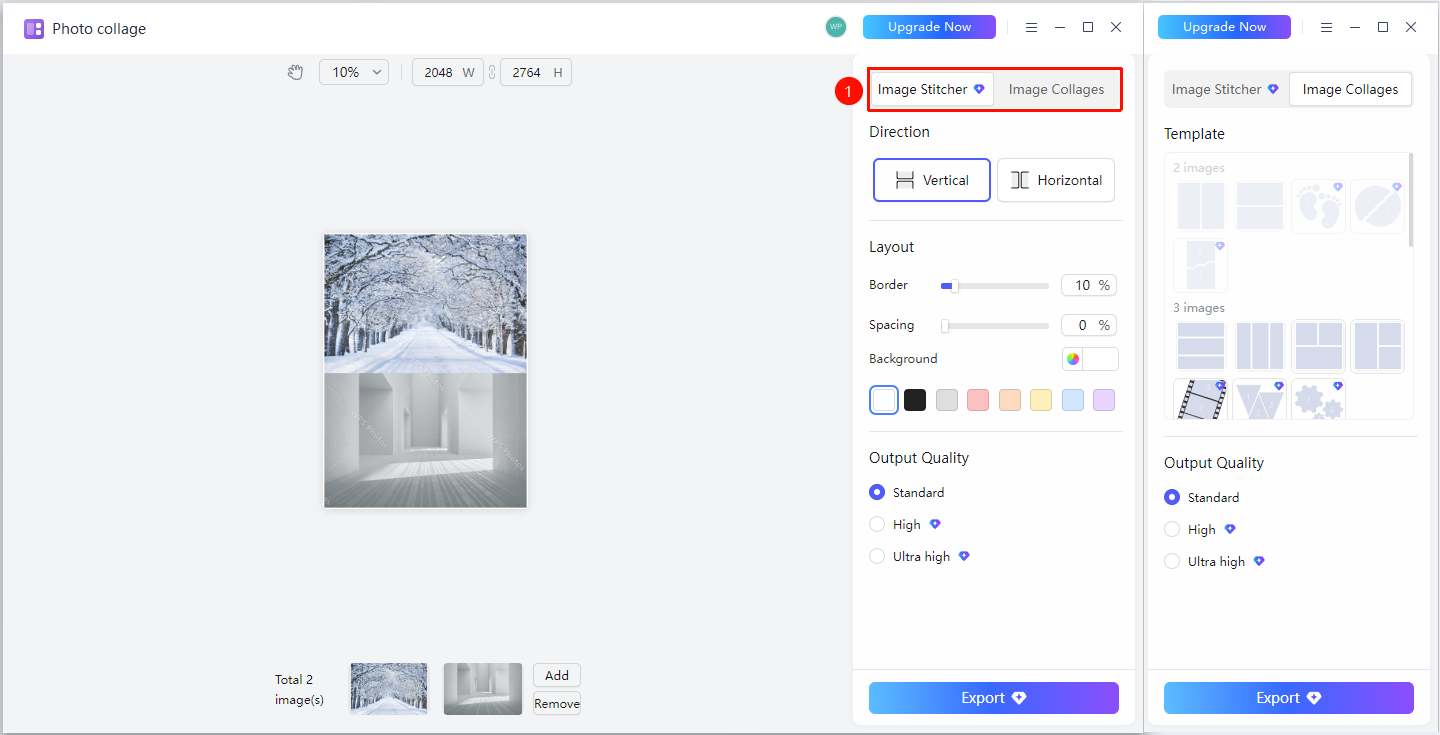This screenshot has height=735, width=1440.
Task: Click the aspect ratio link icon between W and H
Action: tap(492, 72)
